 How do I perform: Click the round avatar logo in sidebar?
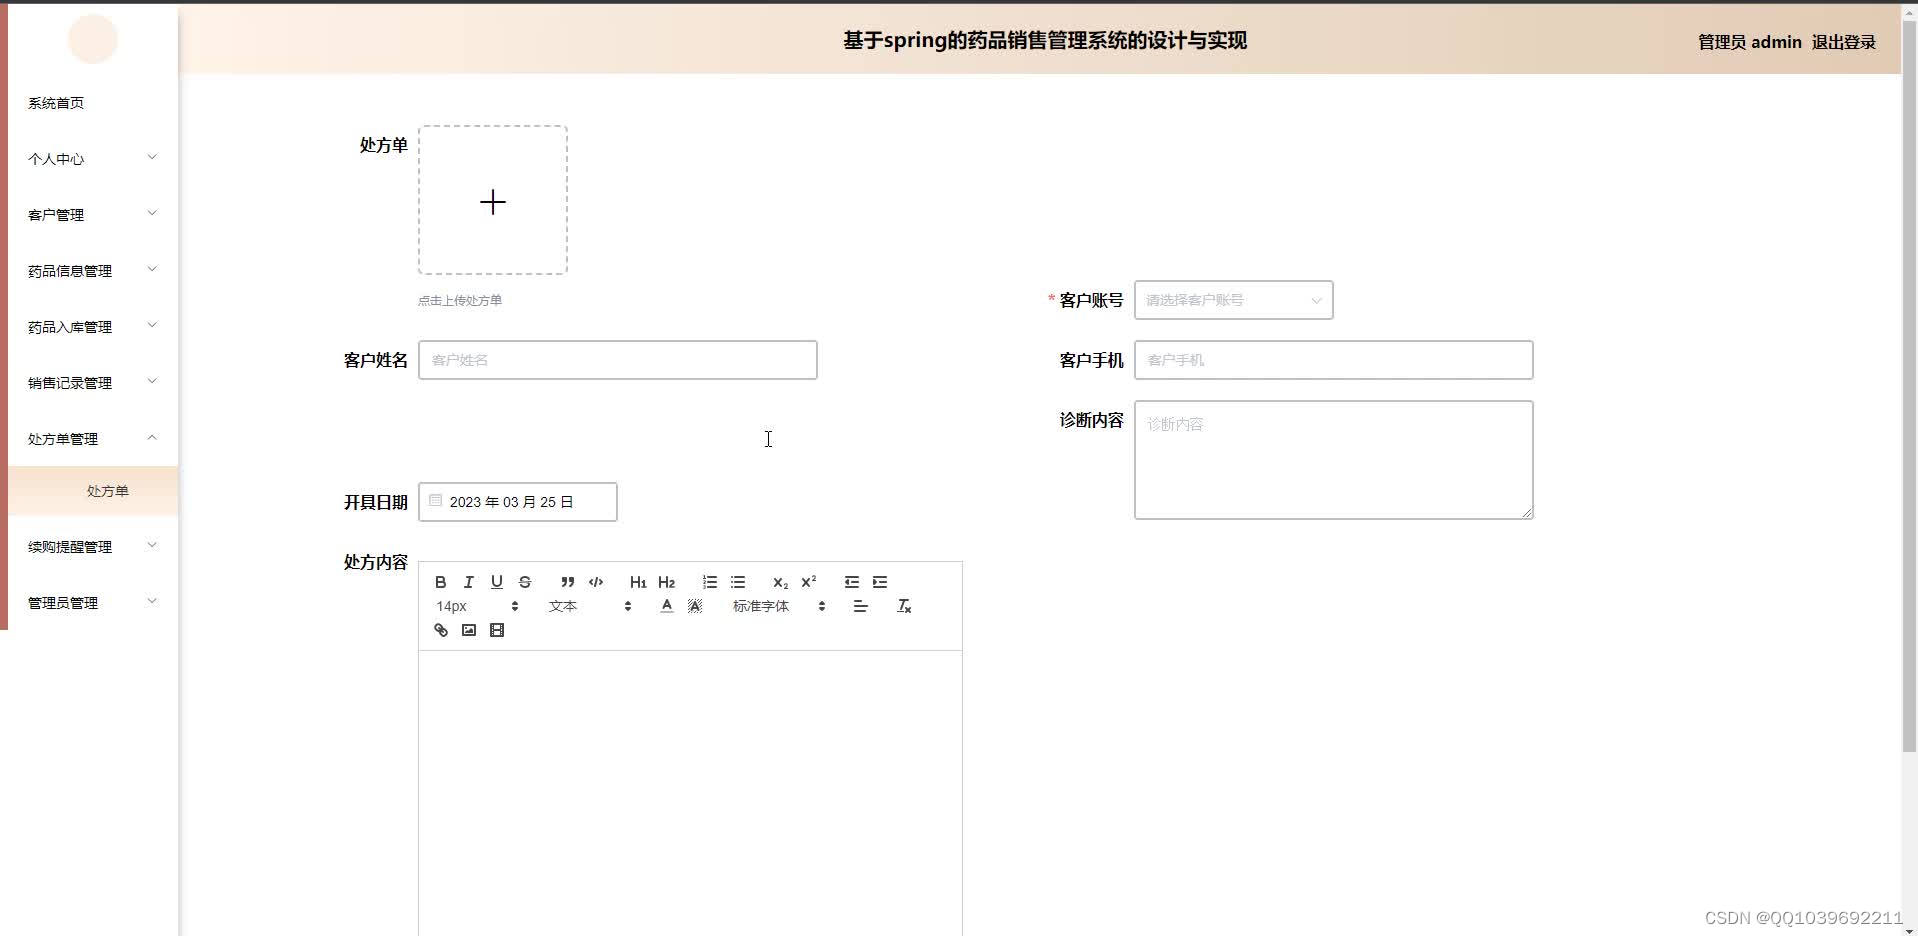93,39
